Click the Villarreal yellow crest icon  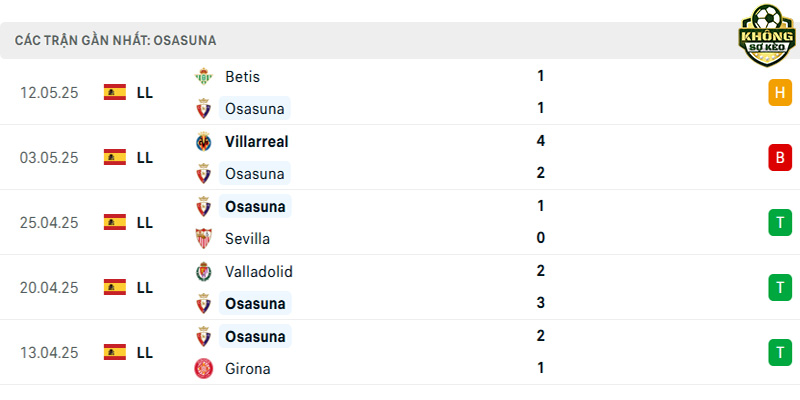pyautogui.click(x=204, y=141)
